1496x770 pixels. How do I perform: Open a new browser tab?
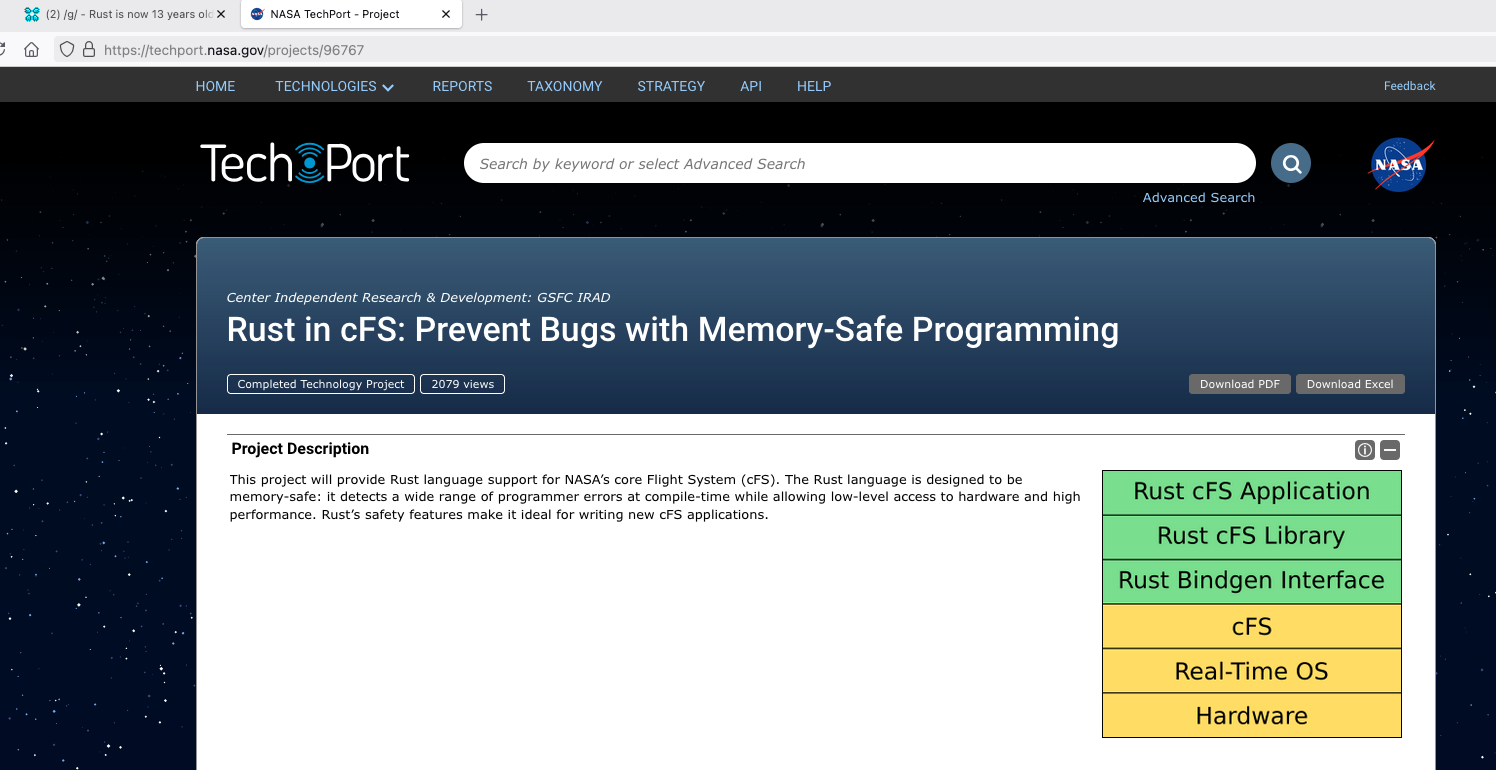(481, 15)
